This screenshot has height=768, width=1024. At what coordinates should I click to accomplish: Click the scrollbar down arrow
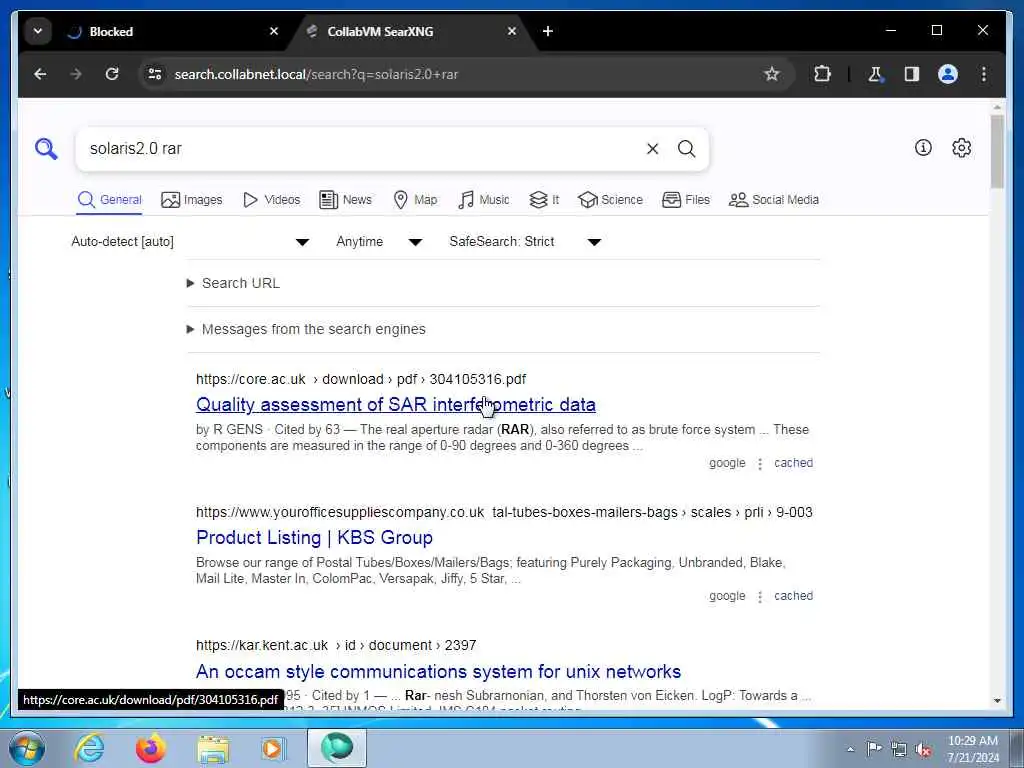coord(997,701)
